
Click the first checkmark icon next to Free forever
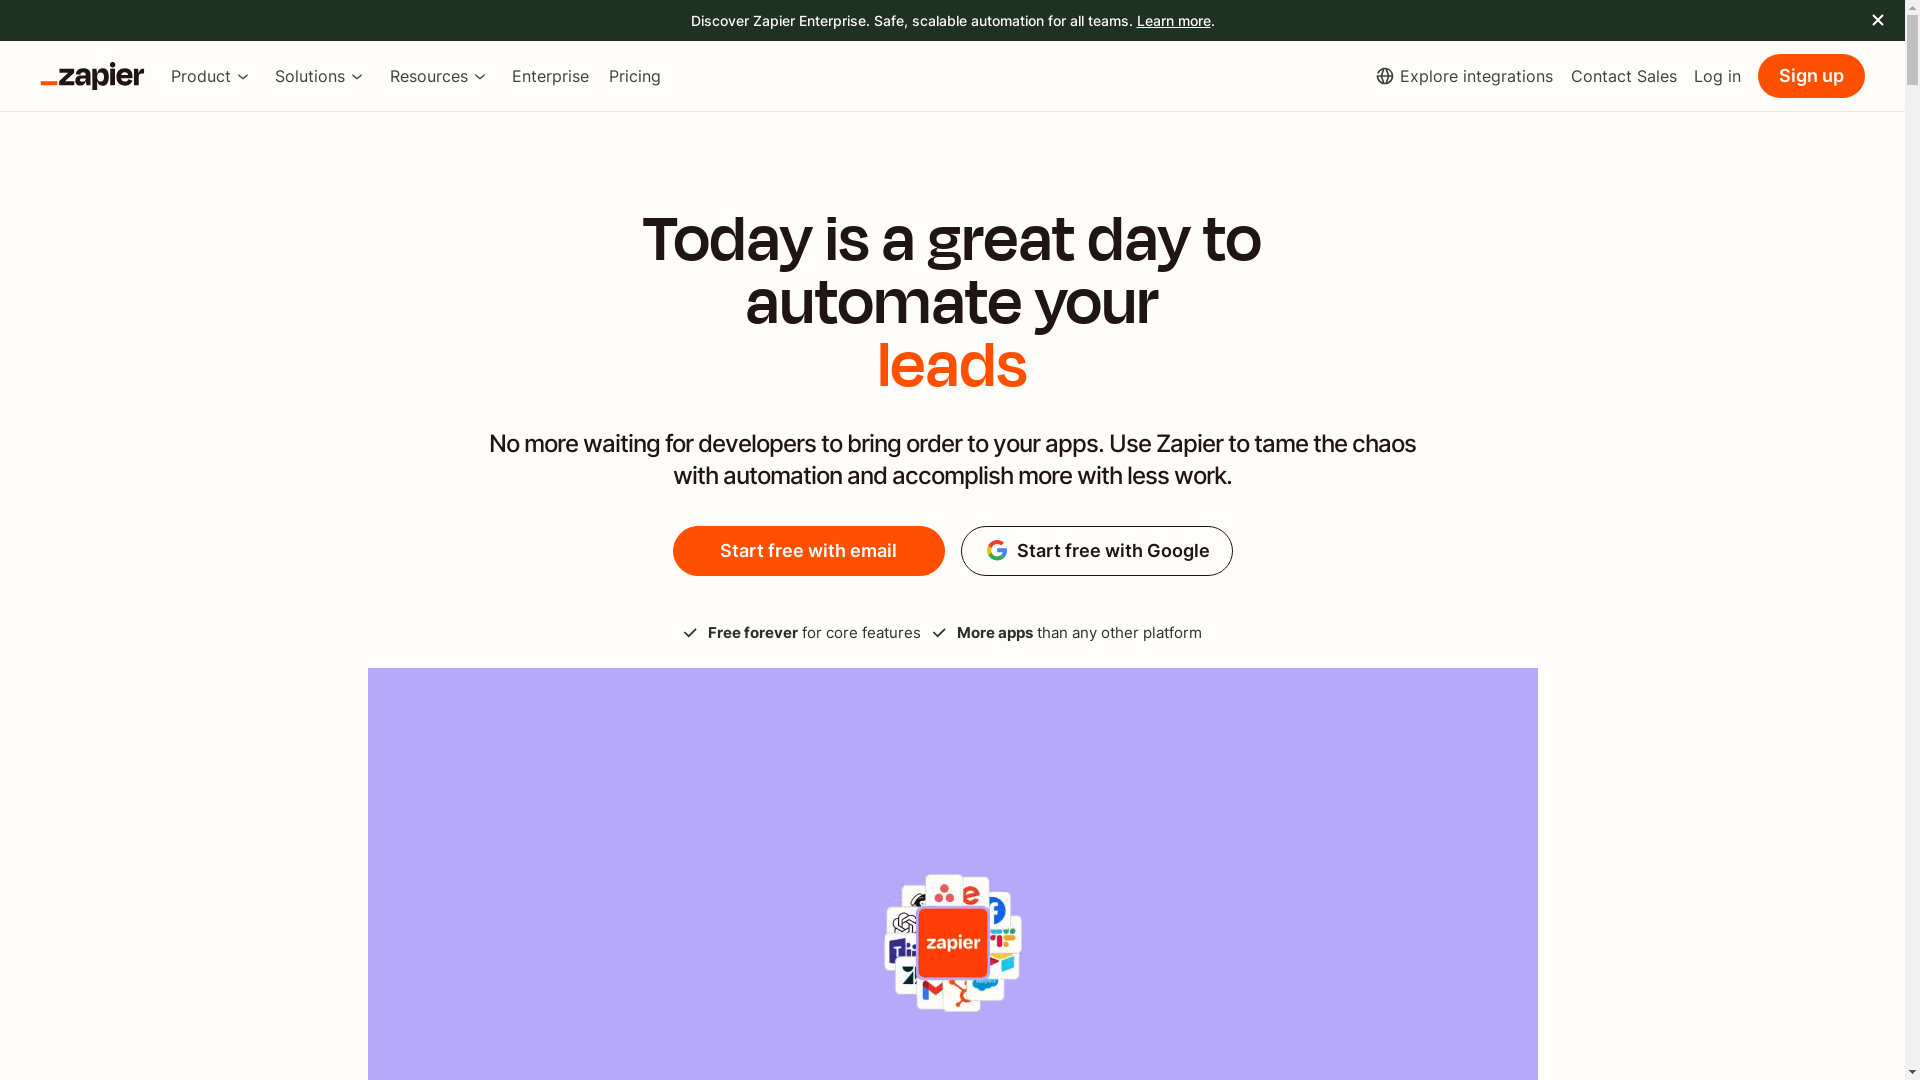tap(691, 633)
